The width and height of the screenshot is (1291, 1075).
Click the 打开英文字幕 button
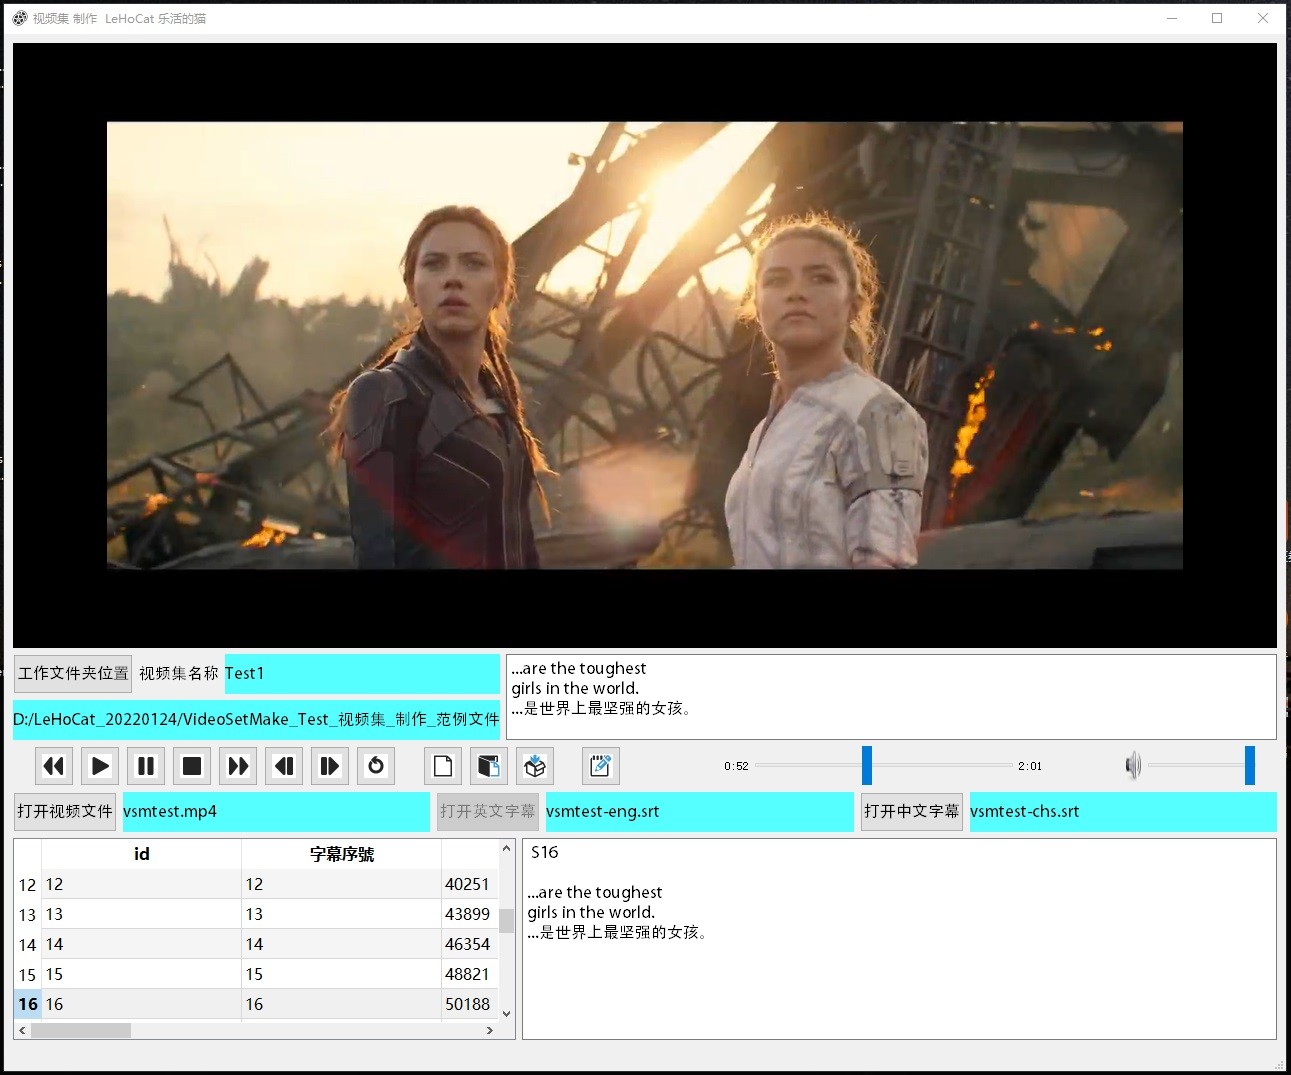click(488, 811)
